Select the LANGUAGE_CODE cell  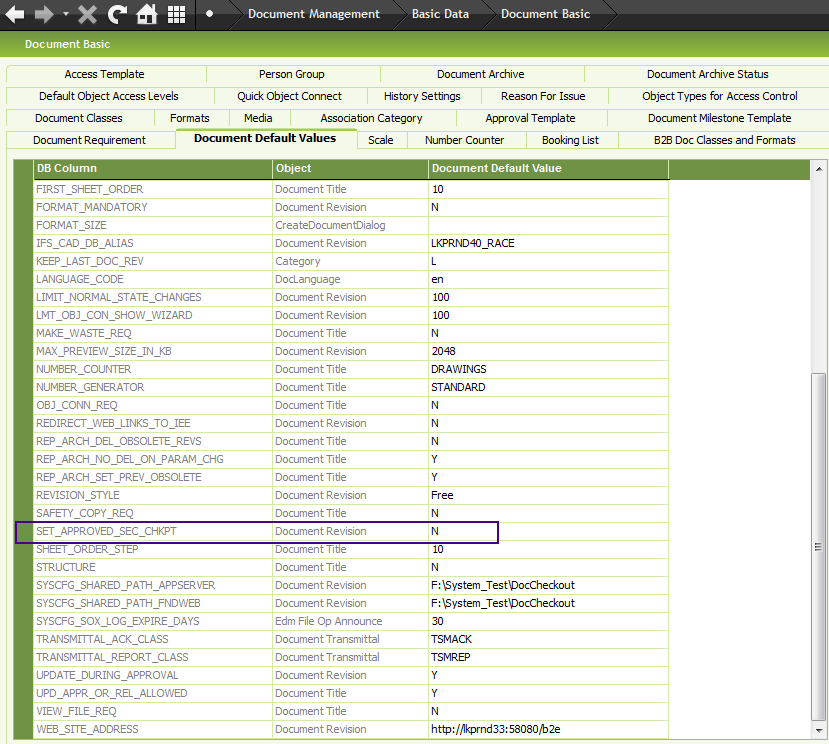(153, 279)
